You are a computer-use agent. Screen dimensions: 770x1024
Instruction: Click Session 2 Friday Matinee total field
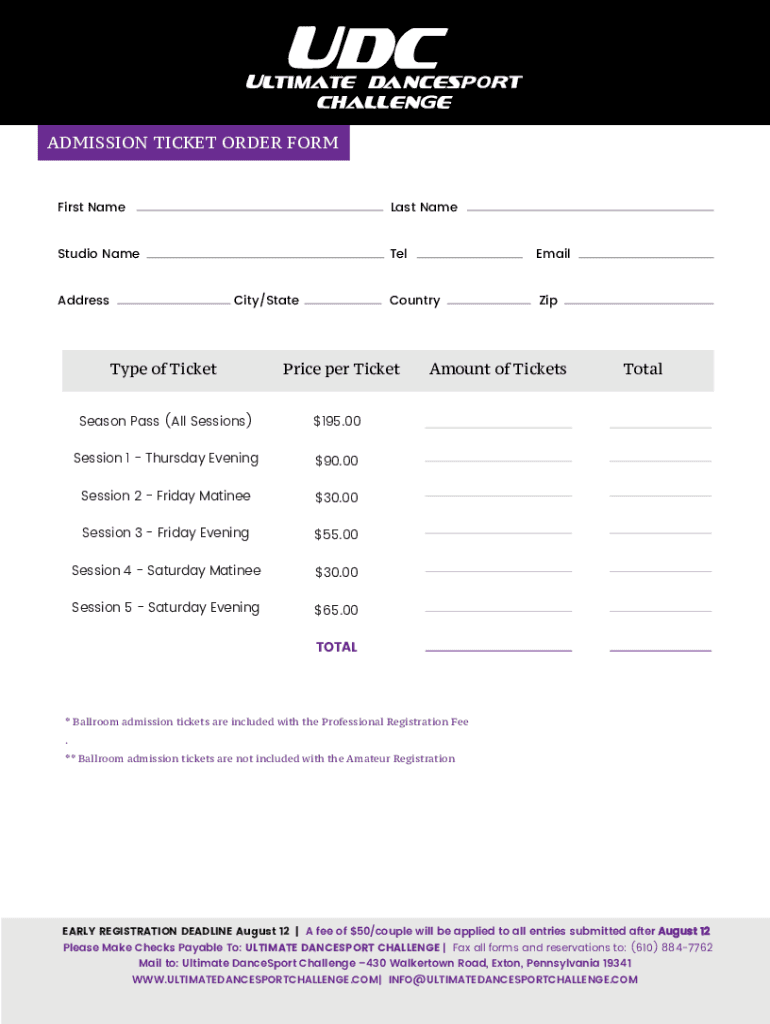pos(660,490)
